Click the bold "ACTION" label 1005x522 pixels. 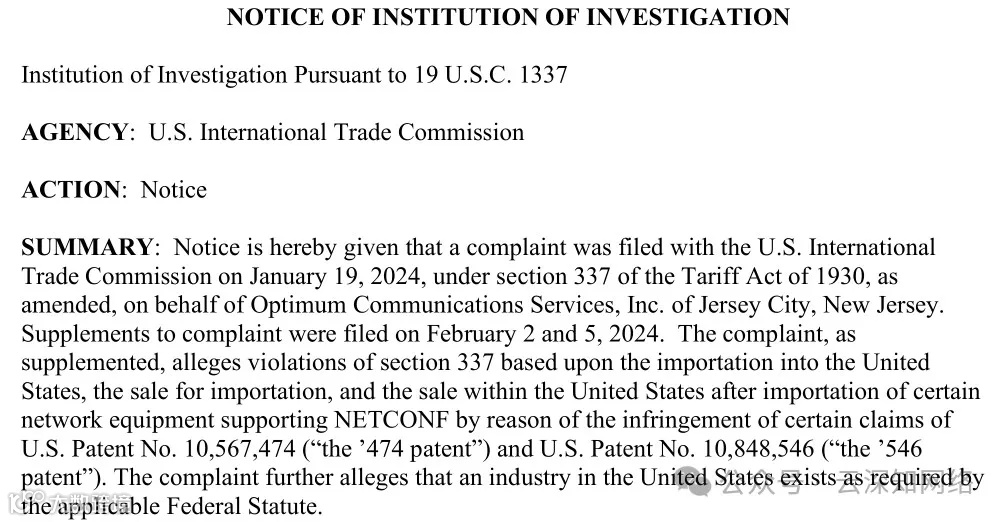(x=72, y=190)
